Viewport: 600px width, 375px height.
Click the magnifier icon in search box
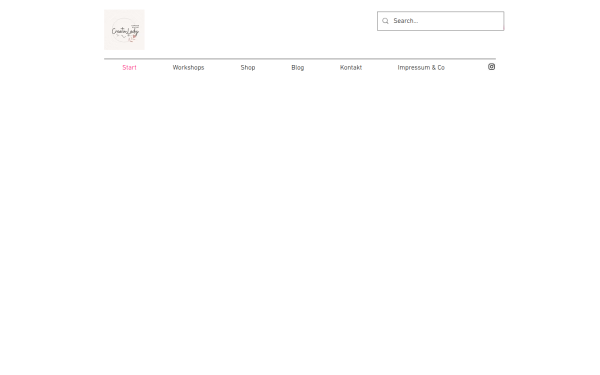pos(385,21)
